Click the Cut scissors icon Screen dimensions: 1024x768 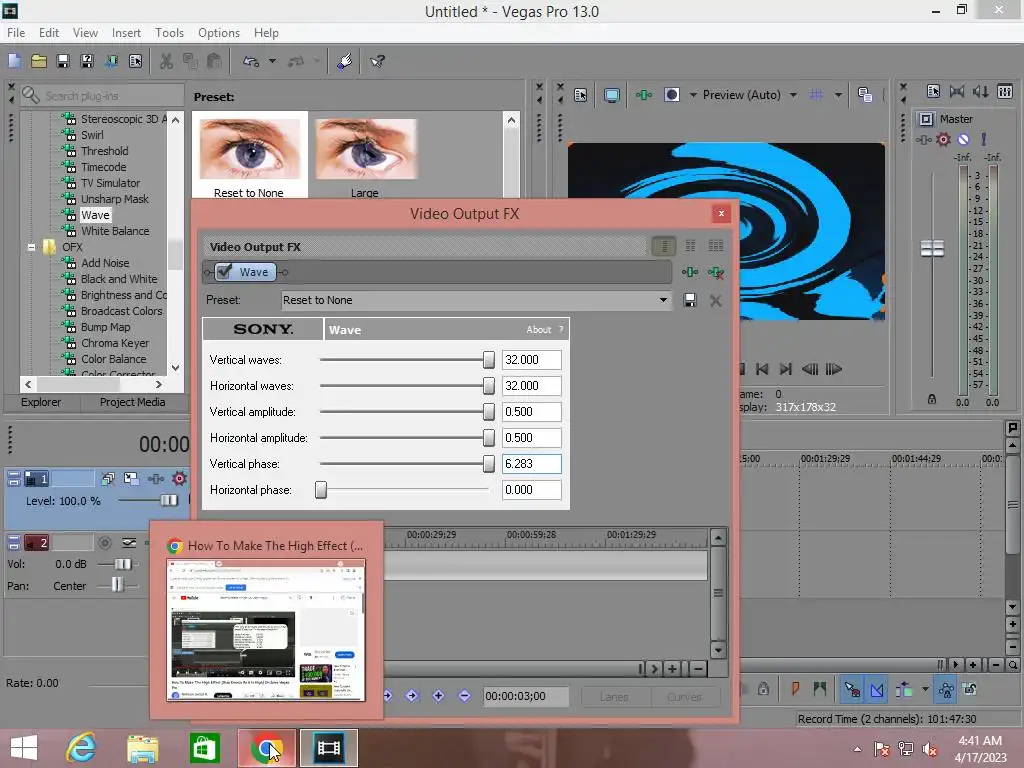pyautogui.click(x=167, y=61)
